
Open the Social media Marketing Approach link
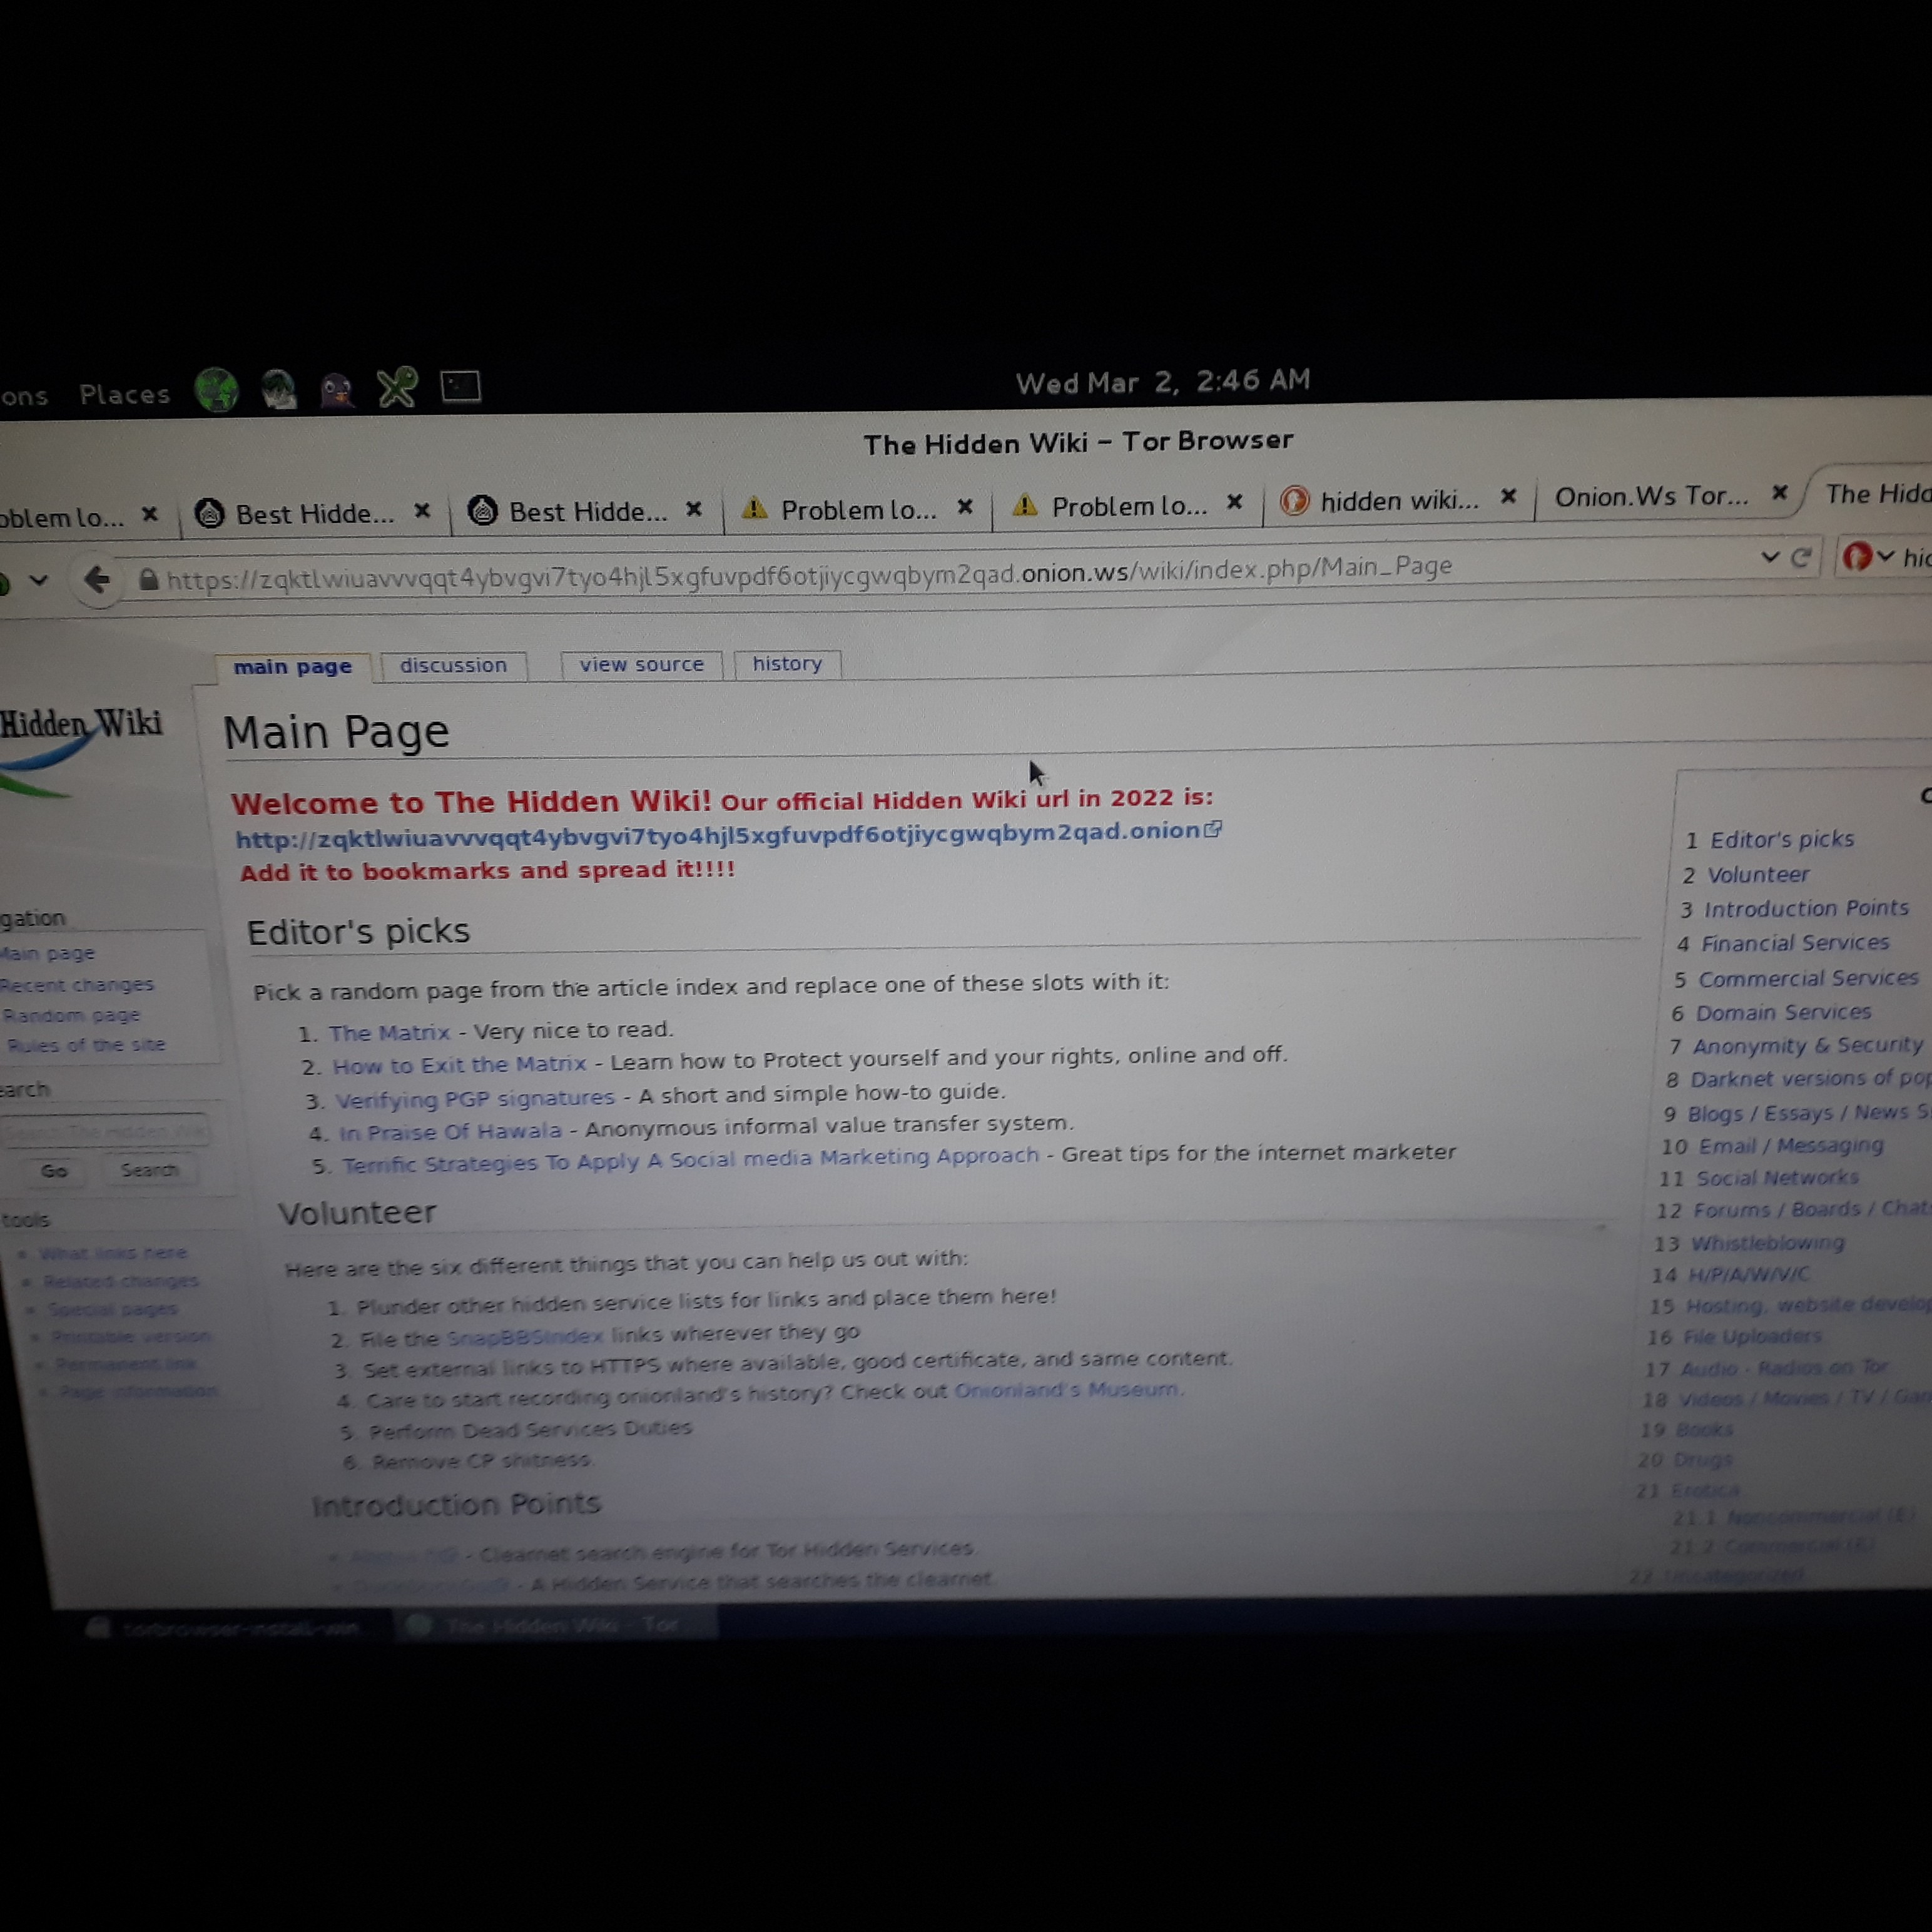tap(691, 1160)
